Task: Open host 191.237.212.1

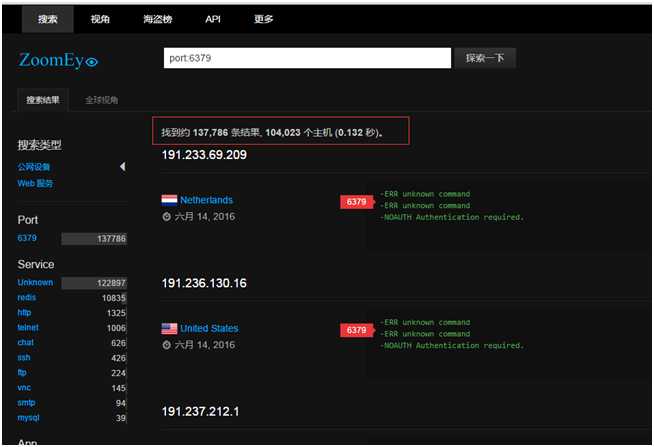Action: [200, 412]
